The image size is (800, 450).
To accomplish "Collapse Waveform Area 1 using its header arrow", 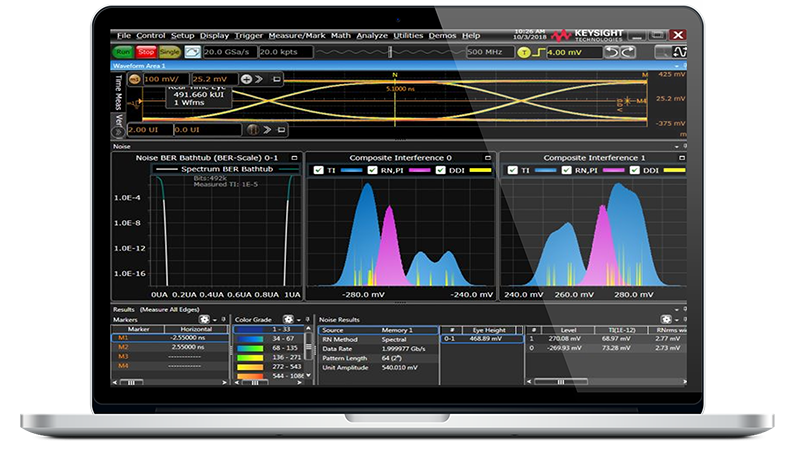I will 677,66.
